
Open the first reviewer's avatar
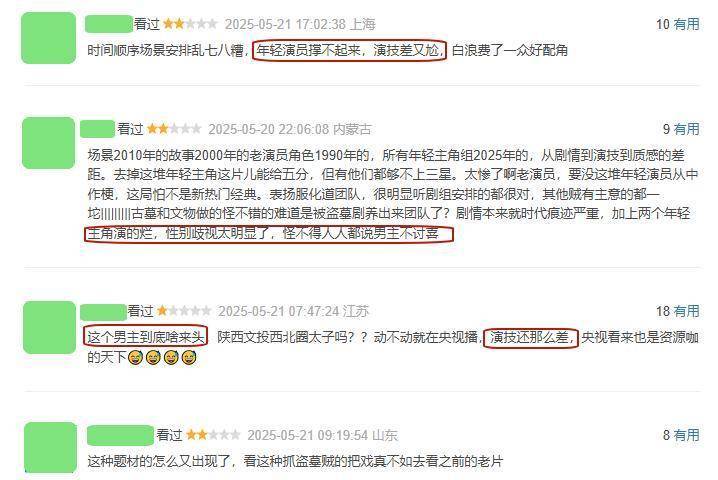pyautogui.click(x=49, y=38)
